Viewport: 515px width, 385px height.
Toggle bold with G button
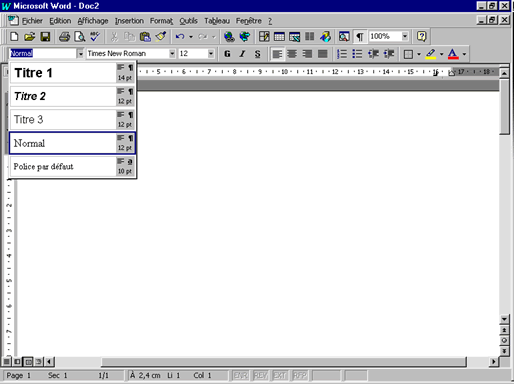pyautogui.click(x=227, y=54)
